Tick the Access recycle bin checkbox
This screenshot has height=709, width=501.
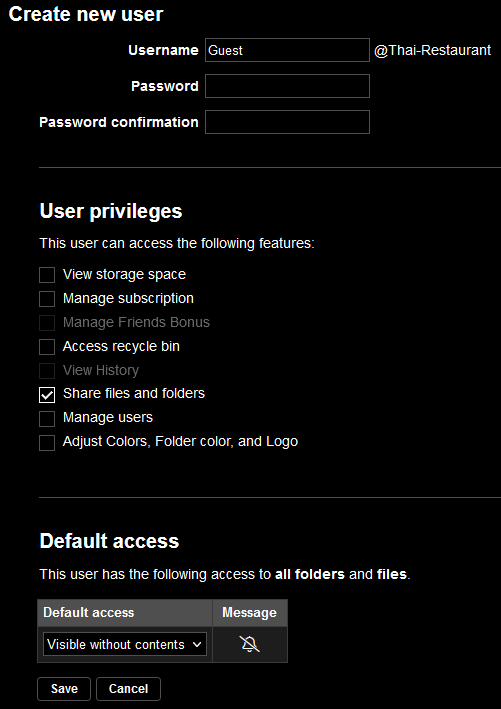pos(47,346)
